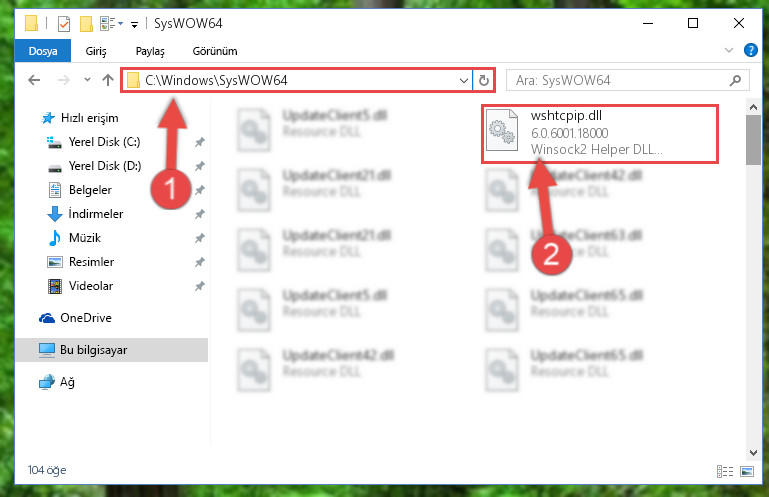Open the Görünüm ribbon tab
Image resolution: width=769 pixels, height=497 pixels.
[215, 51]
